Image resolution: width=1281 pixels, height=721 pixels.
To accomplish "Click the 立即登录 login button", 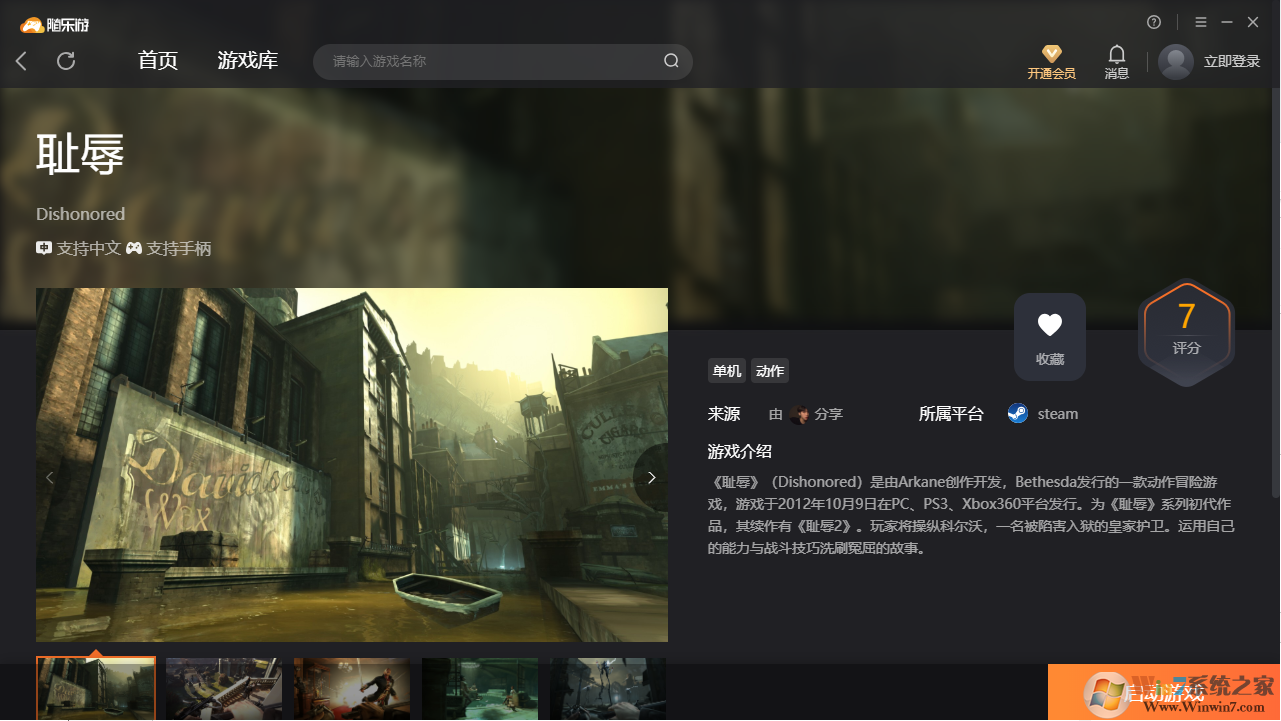I will pos(1228,61).
